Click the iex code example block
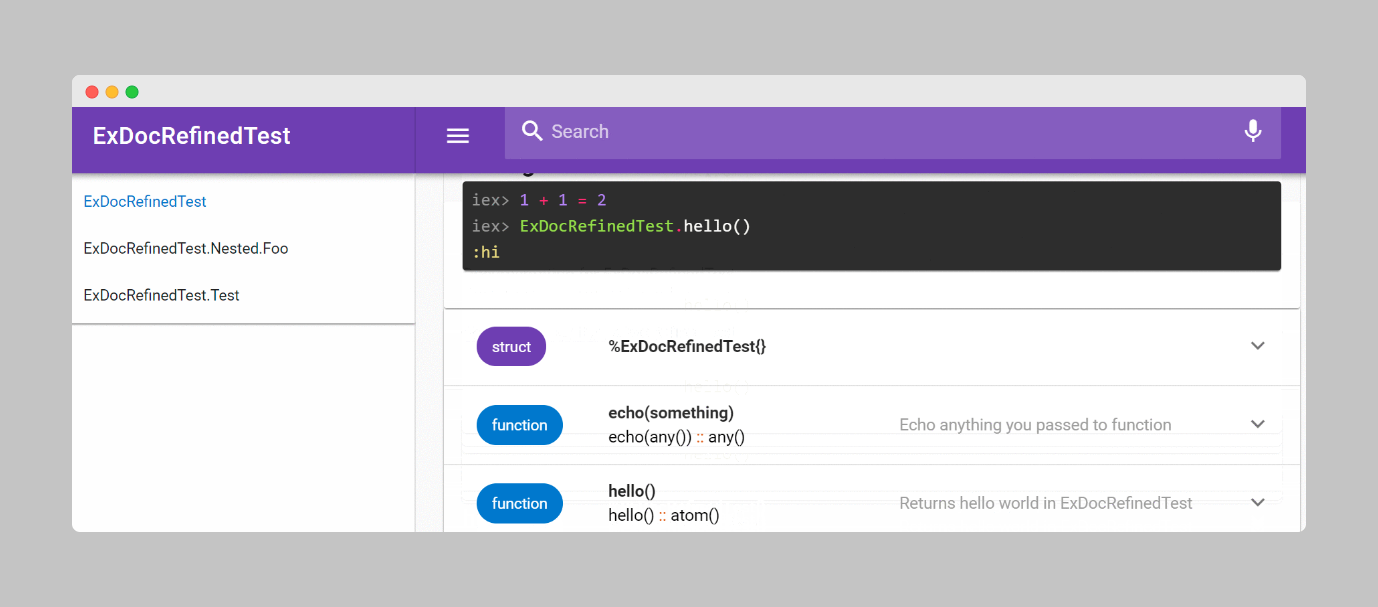Image resolution: width=1378 pixels, height=607 pixels. pyautogui.click(x=871, y=226)
